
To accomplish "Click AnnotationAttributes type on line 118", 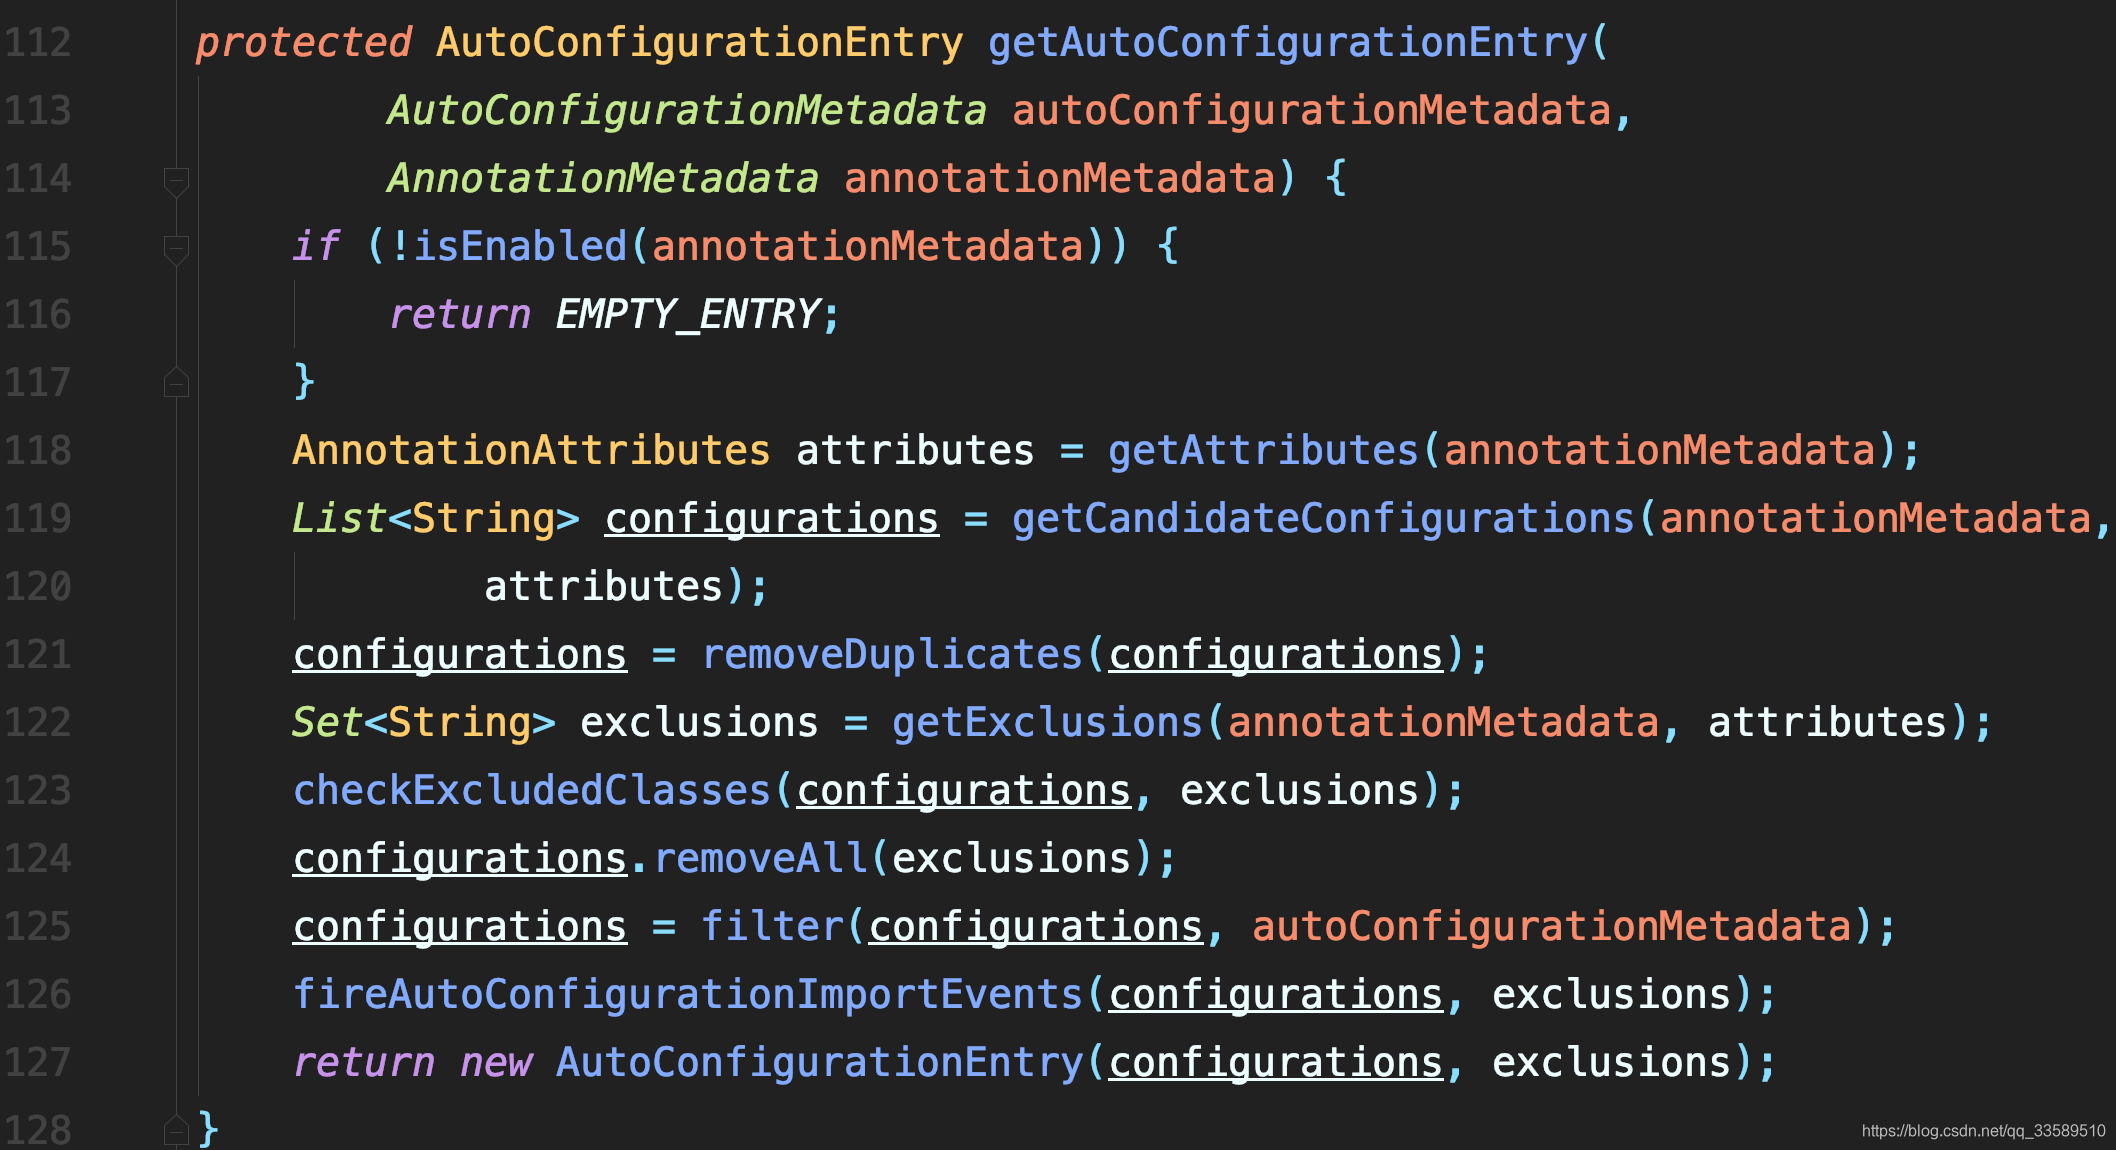I will (x=531, y=451).
